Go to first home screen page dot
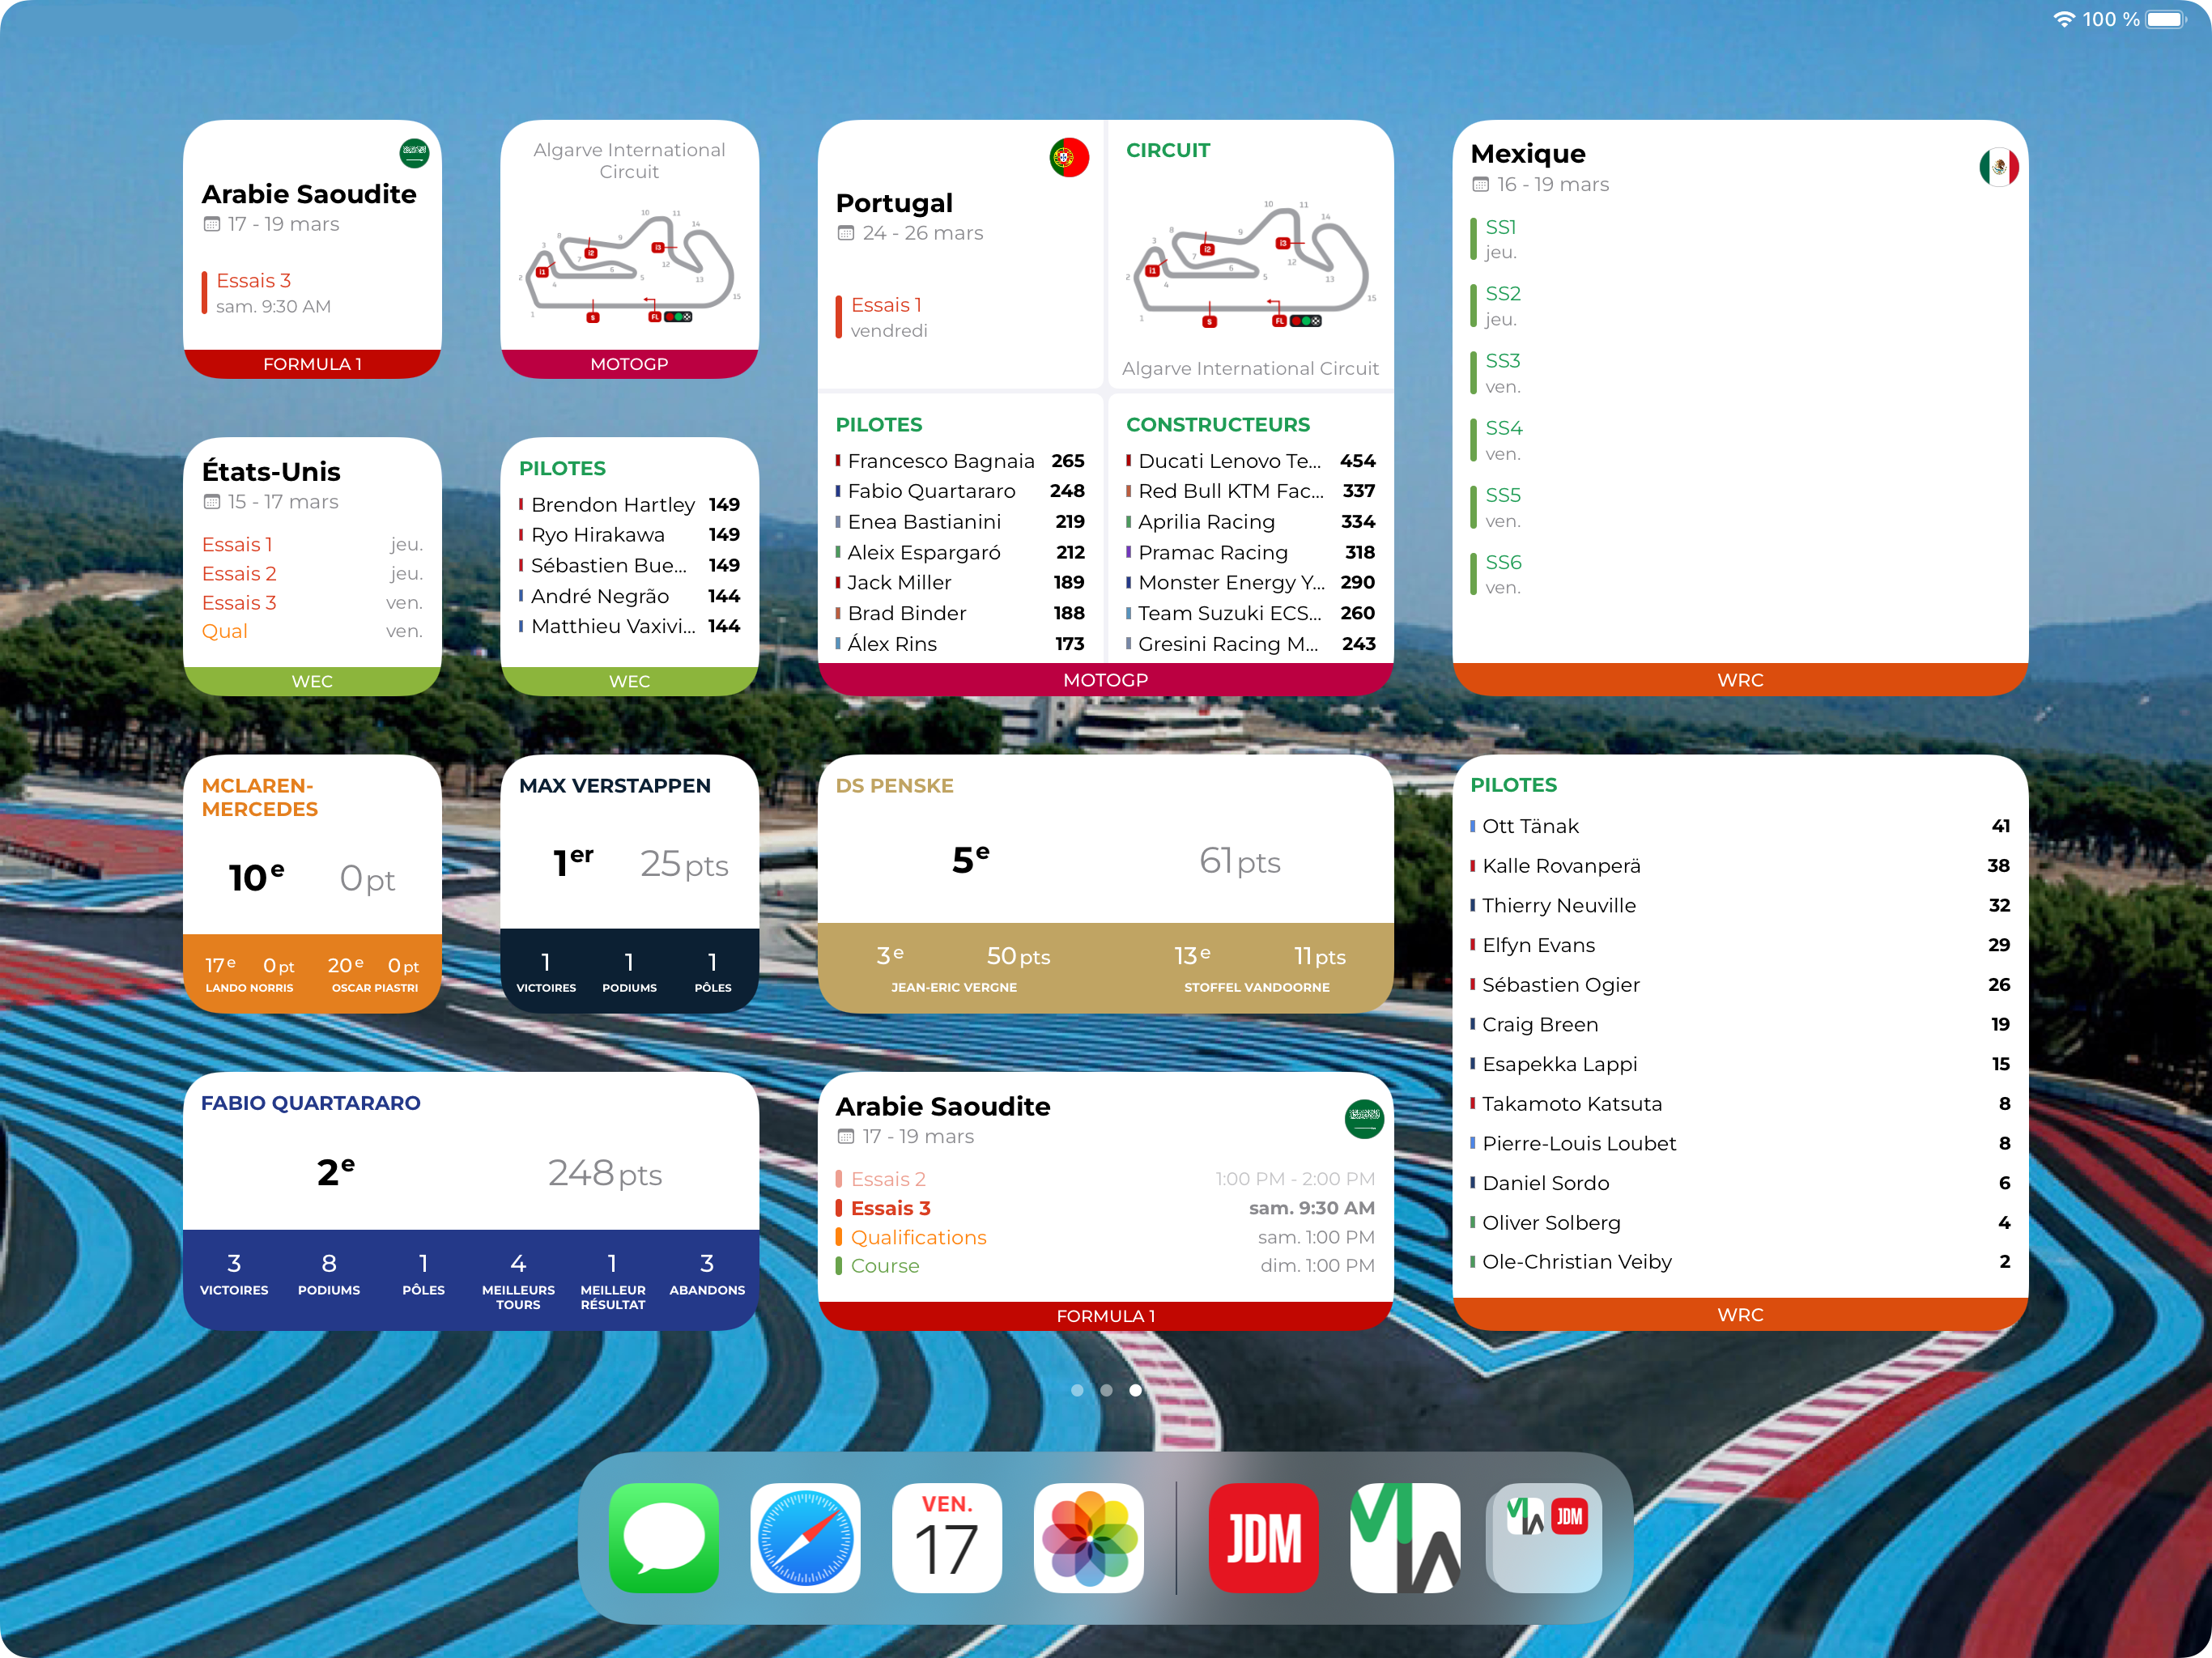The image size is (2212, 1658). (x=1077, y=1390)
